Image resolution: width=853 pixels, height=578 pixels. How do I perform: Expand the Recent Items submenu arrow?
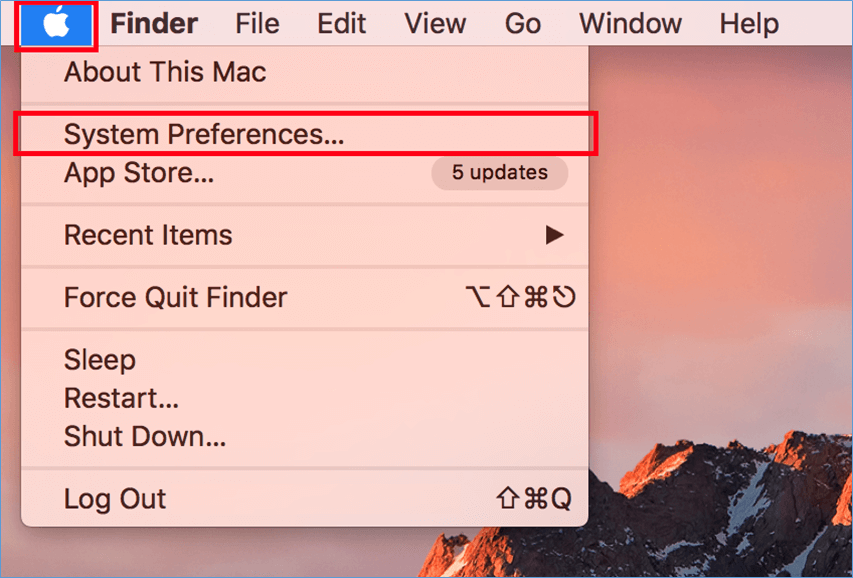point(554,235)
